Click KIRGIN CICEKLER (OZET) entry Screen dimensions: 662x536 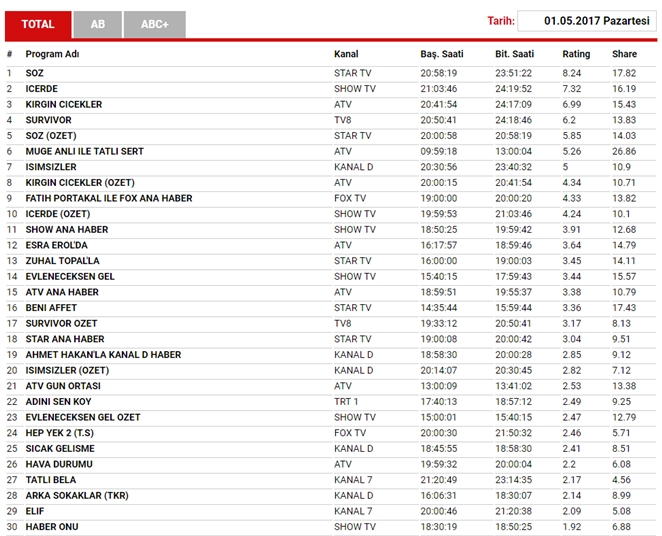[80, 182]
